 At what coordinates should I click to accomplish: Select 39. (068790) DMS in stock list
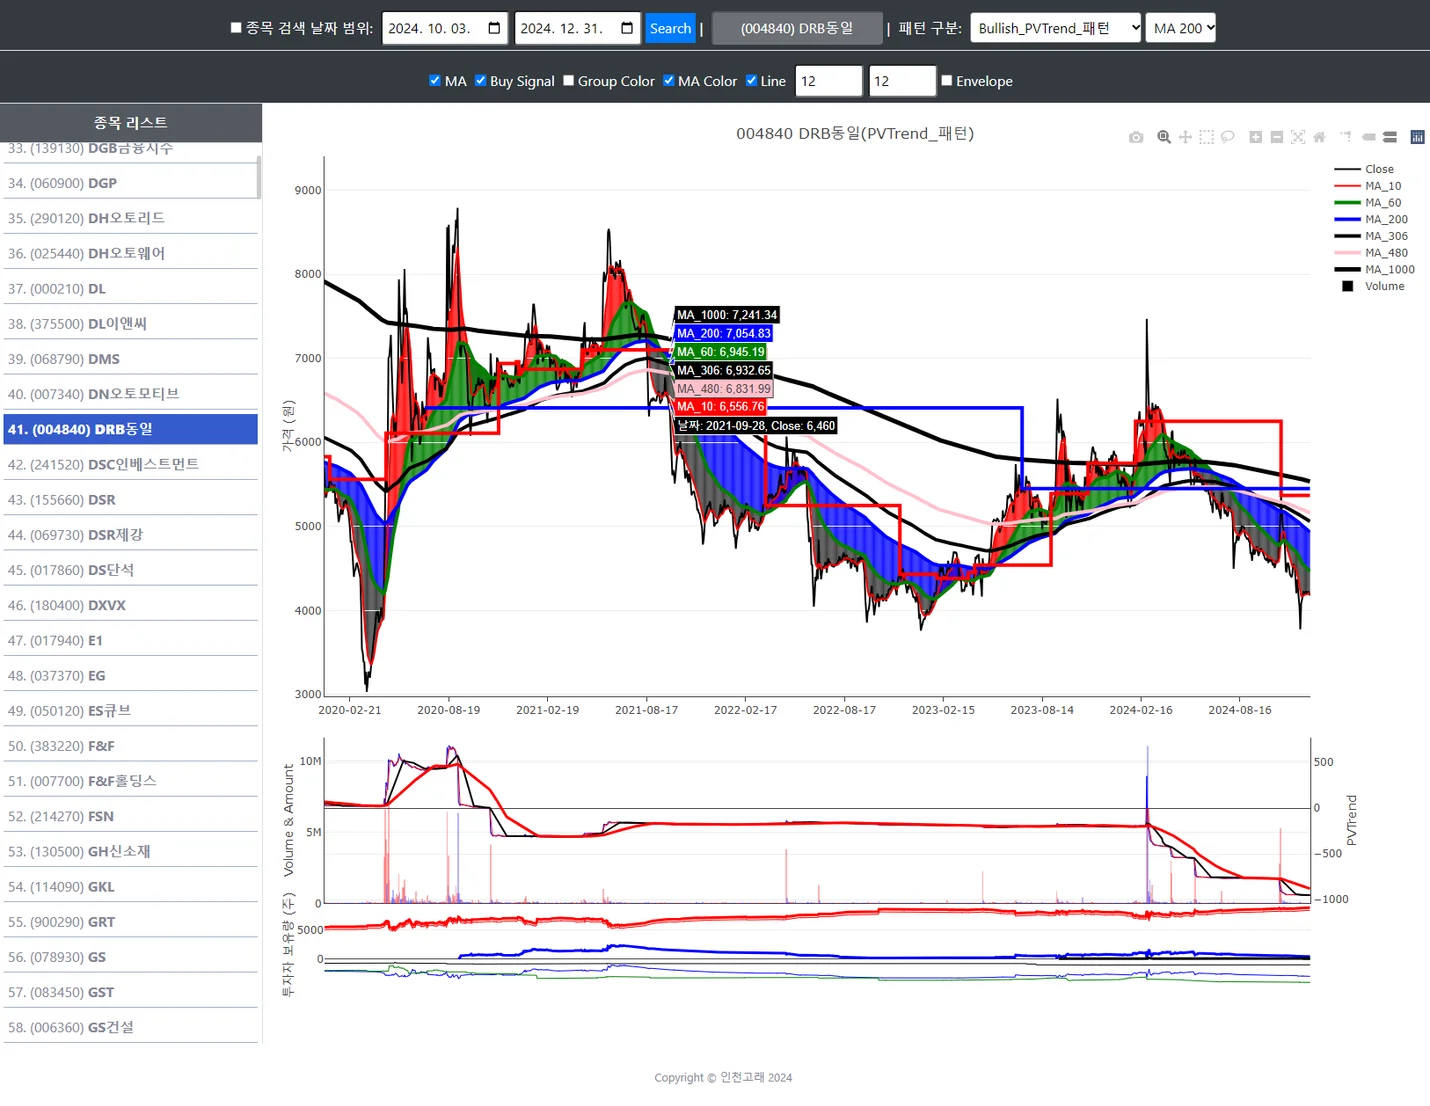(x=130, y=359)
